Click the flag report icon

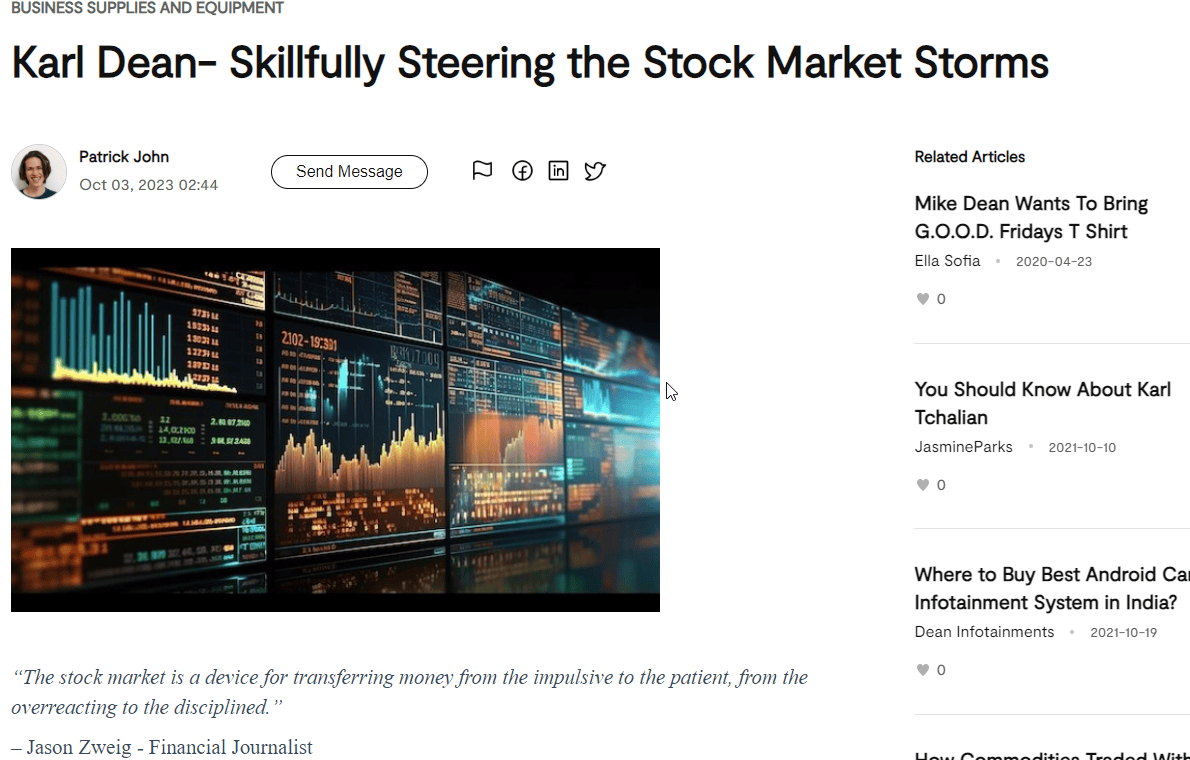click(x=482, y=171)
